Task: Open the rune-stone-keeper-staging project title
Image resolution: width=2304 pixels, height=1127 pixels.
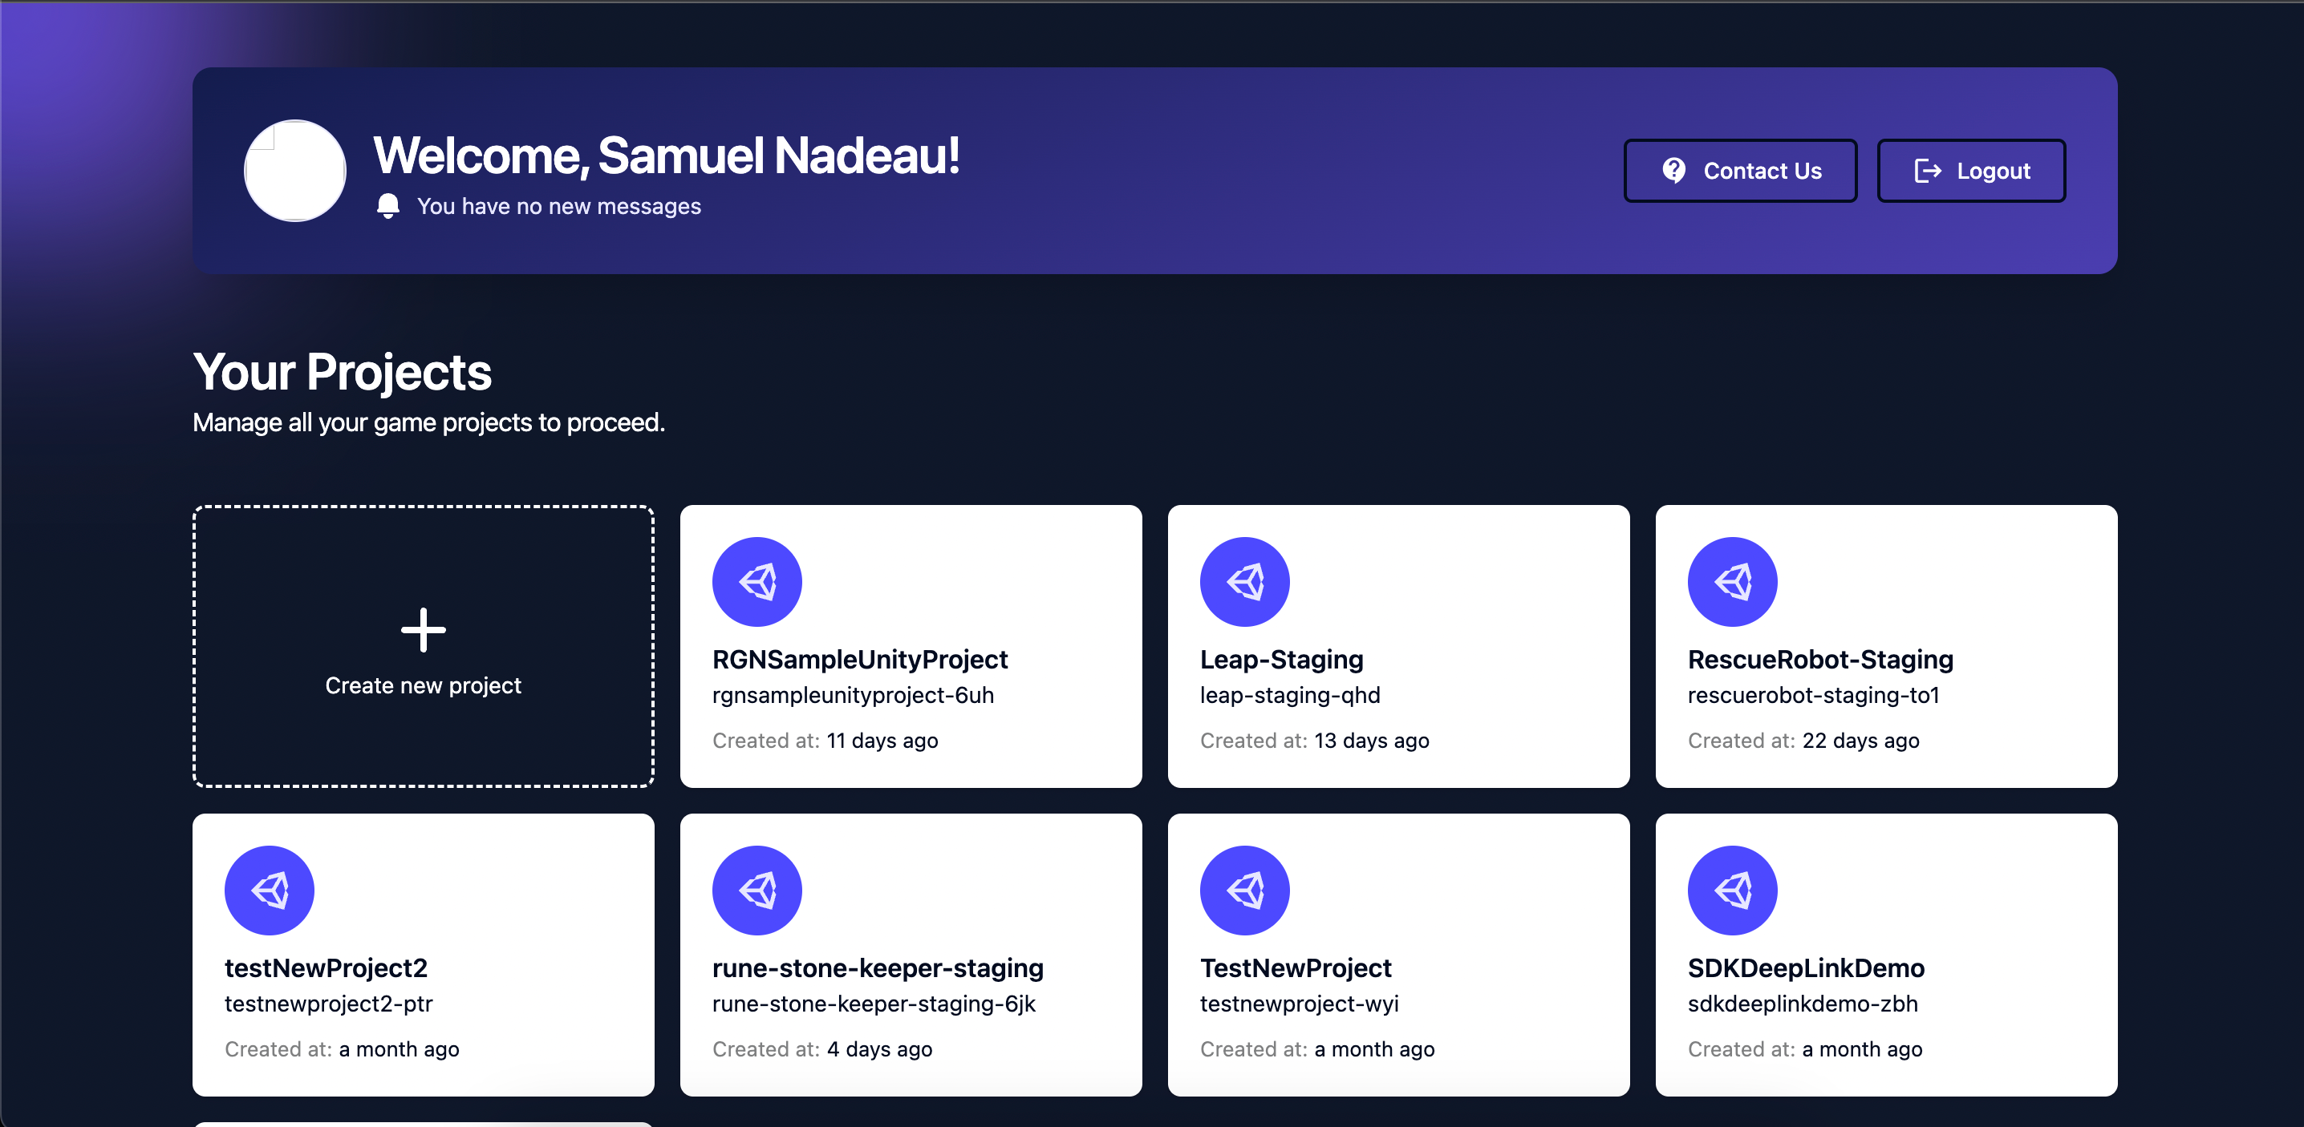Action: coord(877,968)
